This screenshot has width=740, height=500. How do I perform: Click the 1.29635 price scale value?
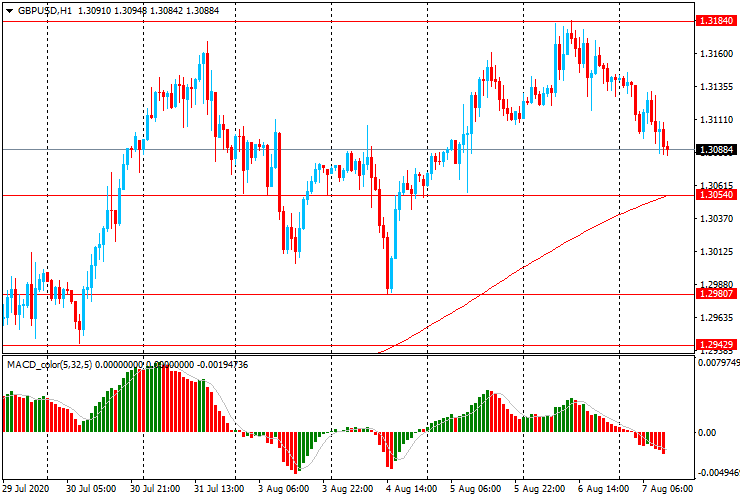point(716,317)
